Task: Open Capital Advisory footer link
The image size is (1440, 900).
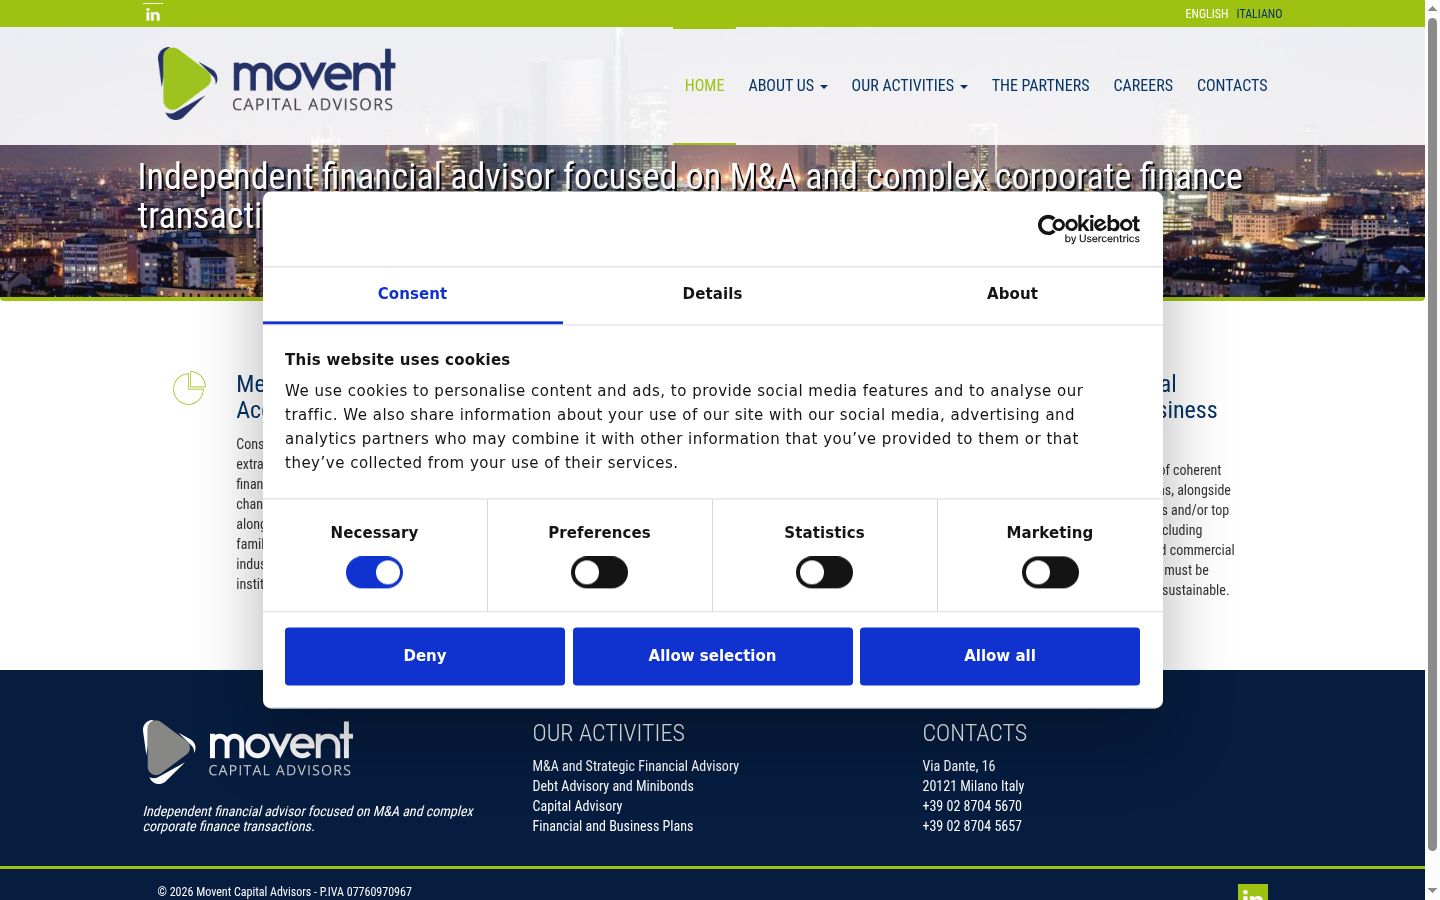Action: (x=577, y=806)
